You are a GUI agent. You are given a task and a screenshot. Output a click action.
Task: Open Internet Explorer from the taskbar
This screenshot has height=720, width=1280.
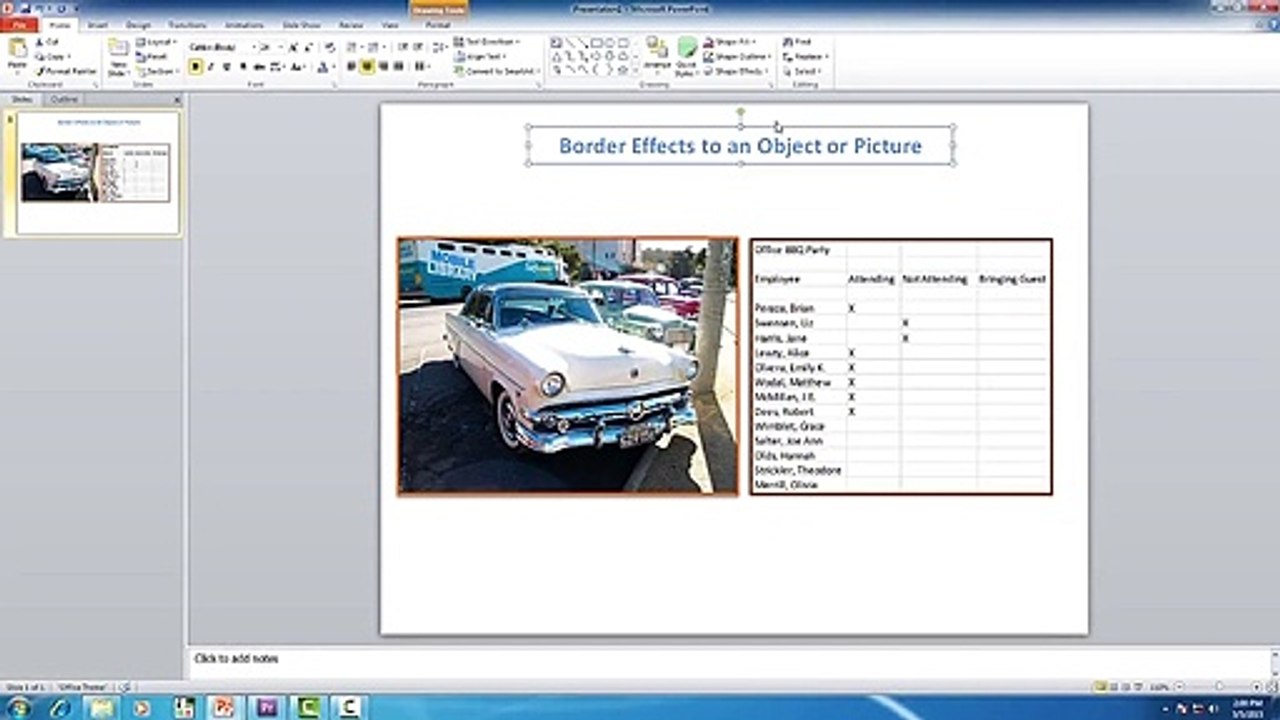(60, 708)
